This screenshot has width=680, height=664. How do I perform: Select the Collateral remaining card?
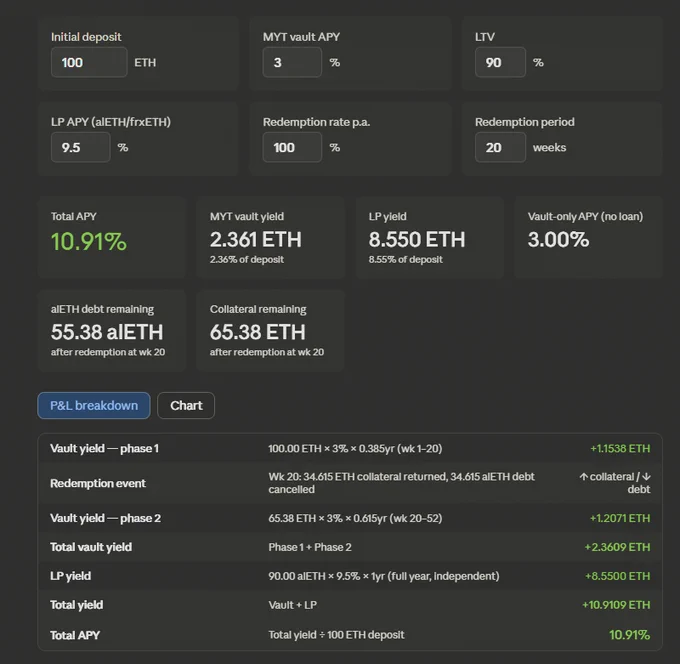271,330
